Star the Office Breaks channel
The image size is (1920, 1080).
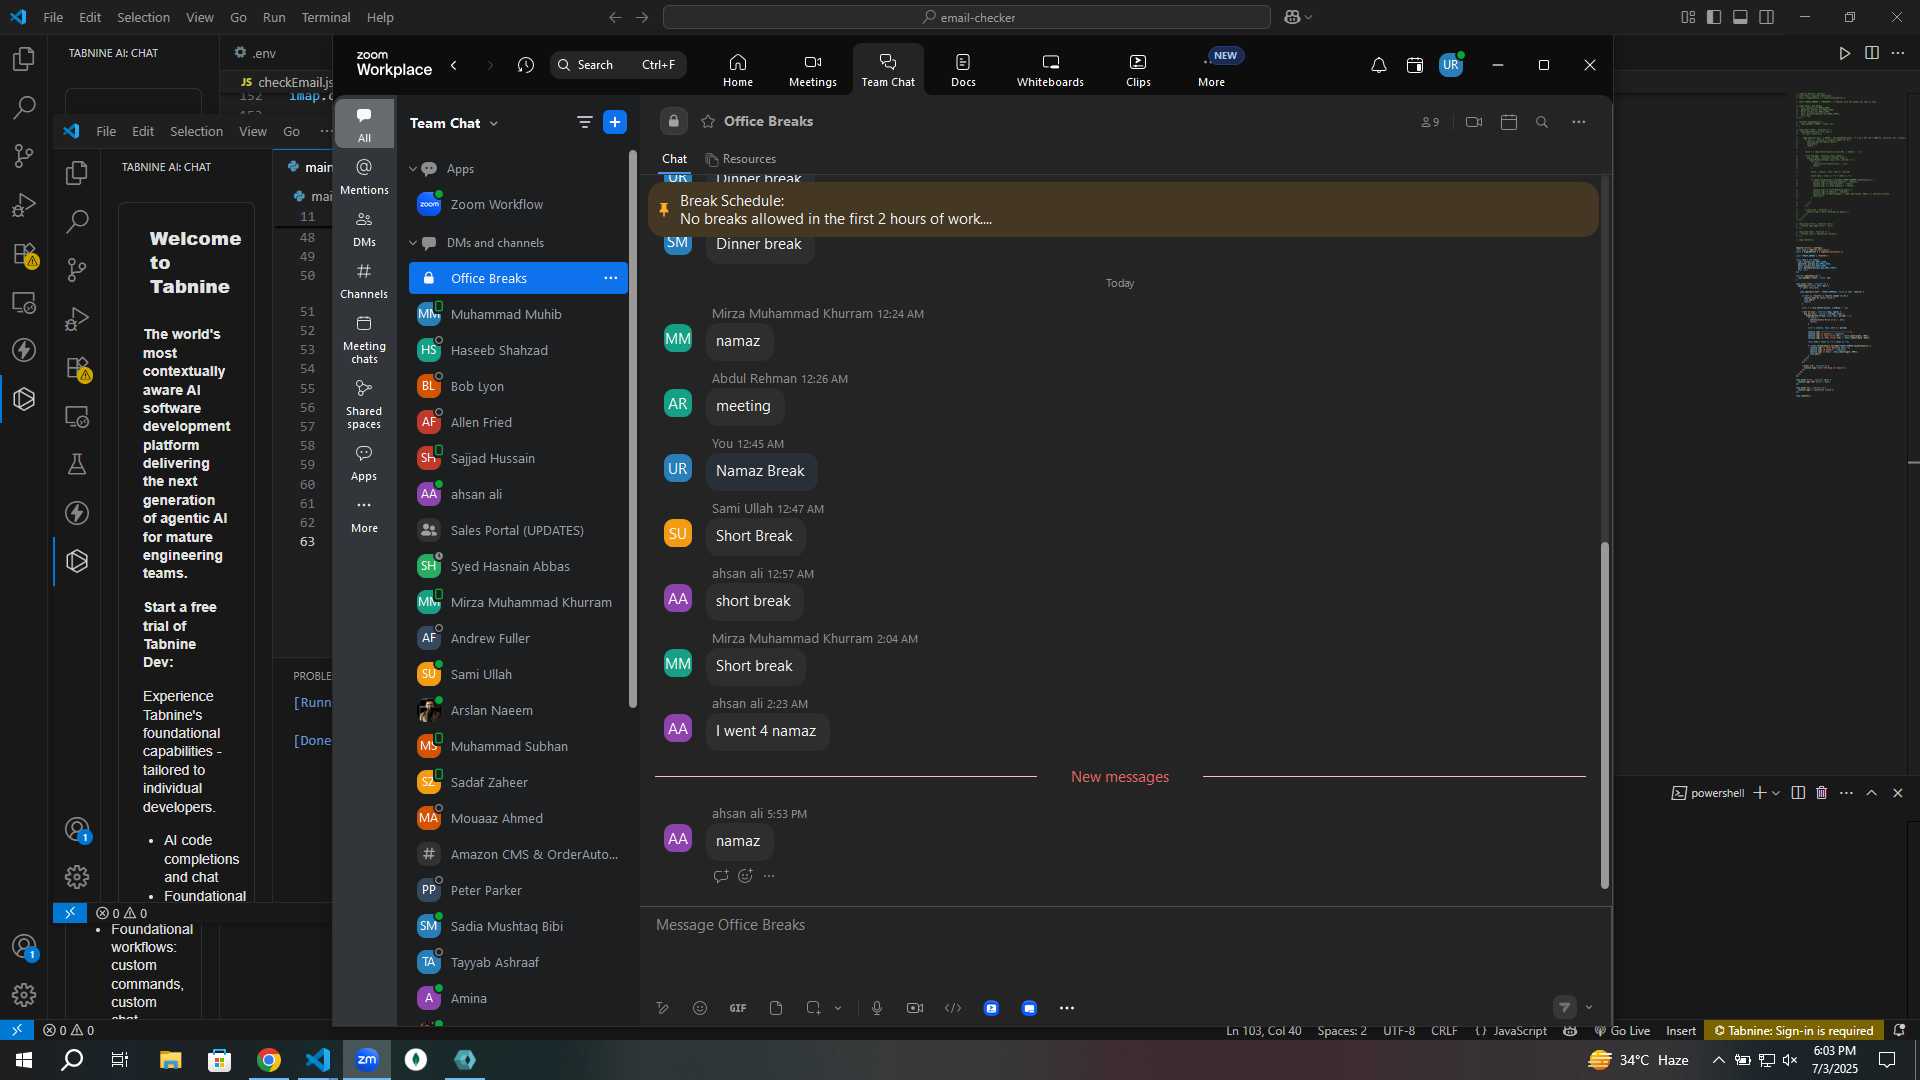click(x=708, y=121)
